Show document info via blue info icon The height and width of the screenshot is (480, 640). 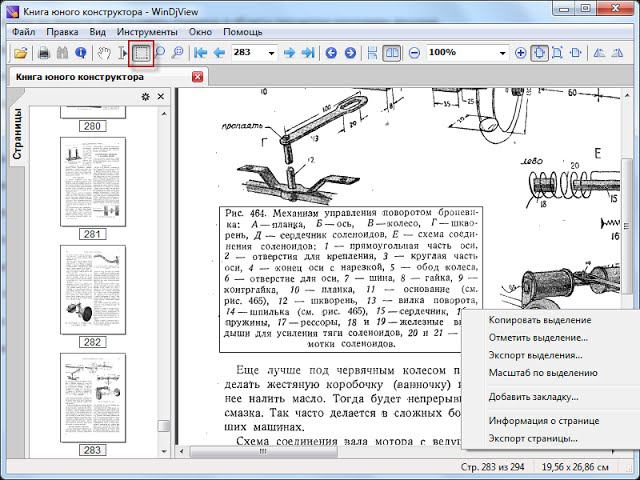click(80, 53)
